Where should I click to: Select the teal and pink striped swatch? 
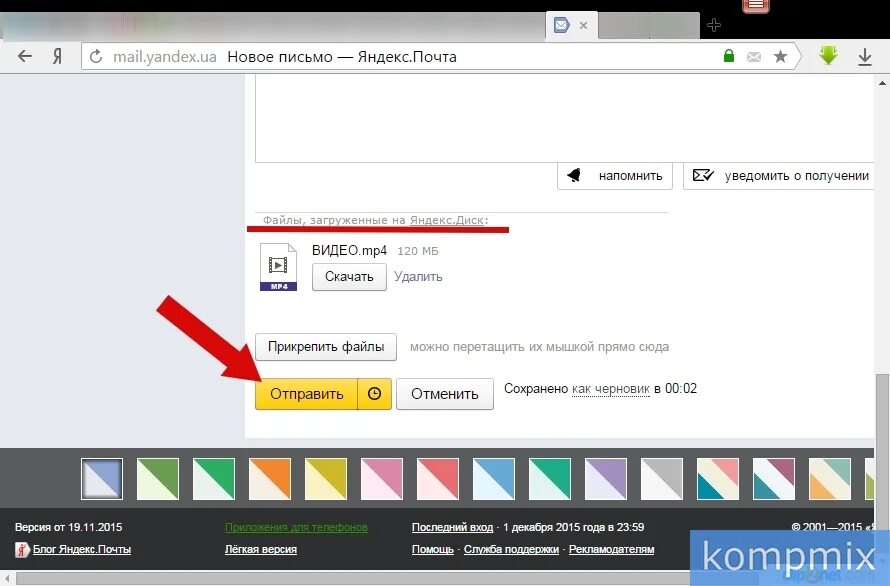click(x=718, y=479)
